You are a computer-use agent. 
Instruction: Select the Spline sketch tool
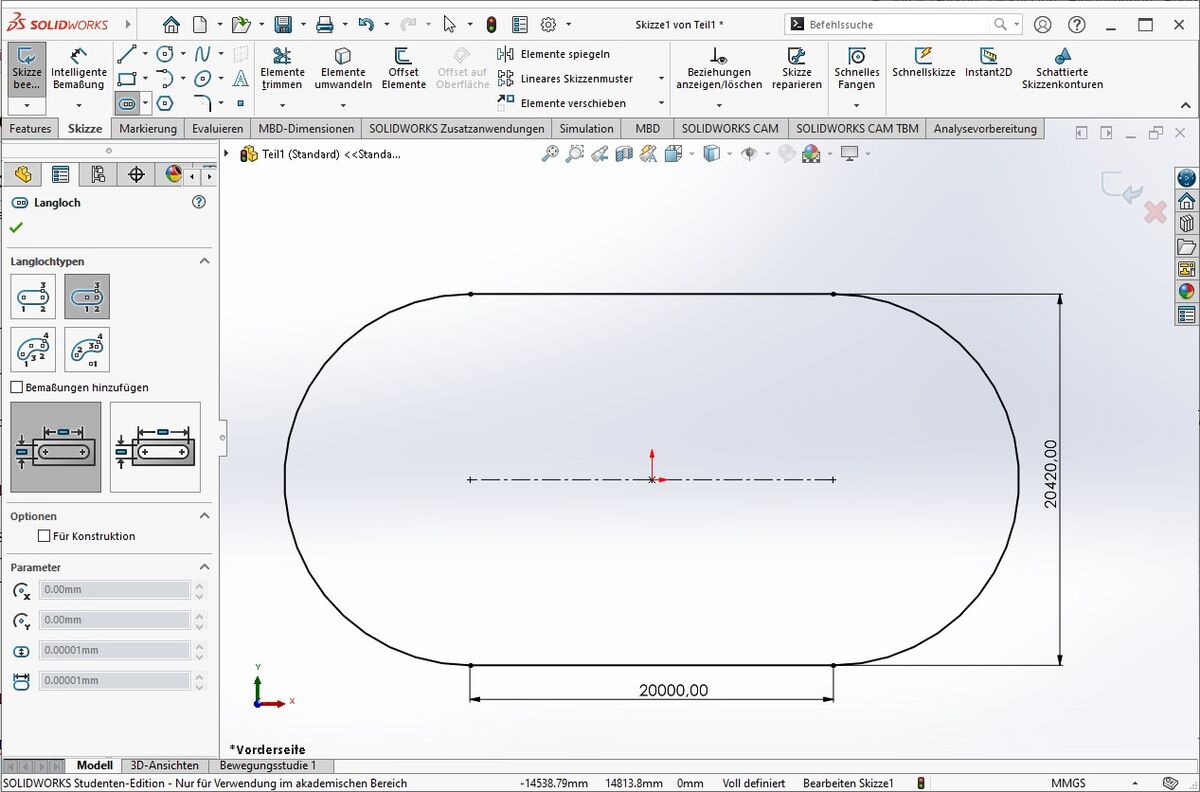pyautogui.click(x=203, y=54)
